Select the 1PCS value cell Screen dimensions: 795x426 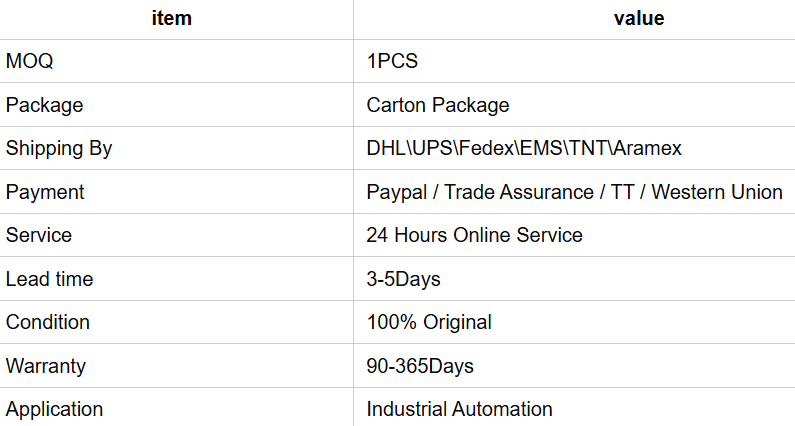[x=392, y=61]
